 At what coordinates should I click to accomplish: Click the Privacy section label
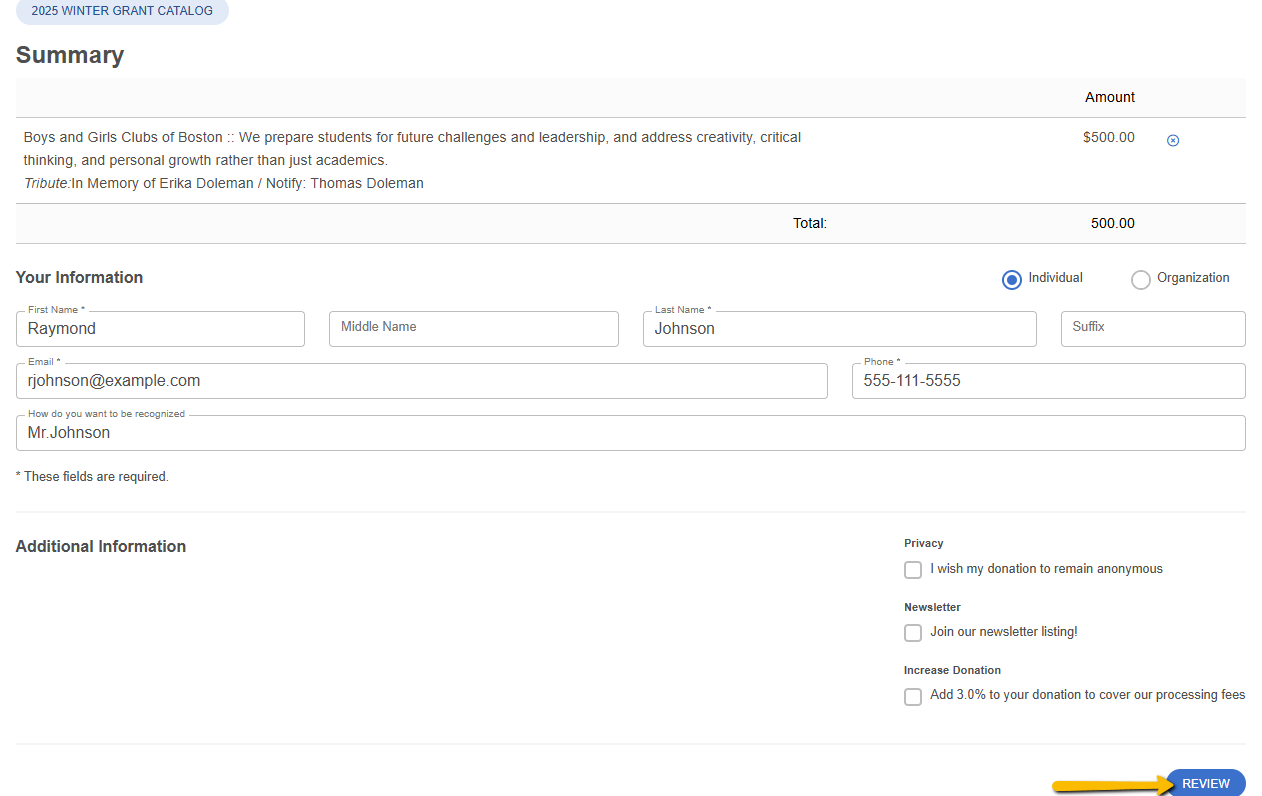click(x=924, y=543)
